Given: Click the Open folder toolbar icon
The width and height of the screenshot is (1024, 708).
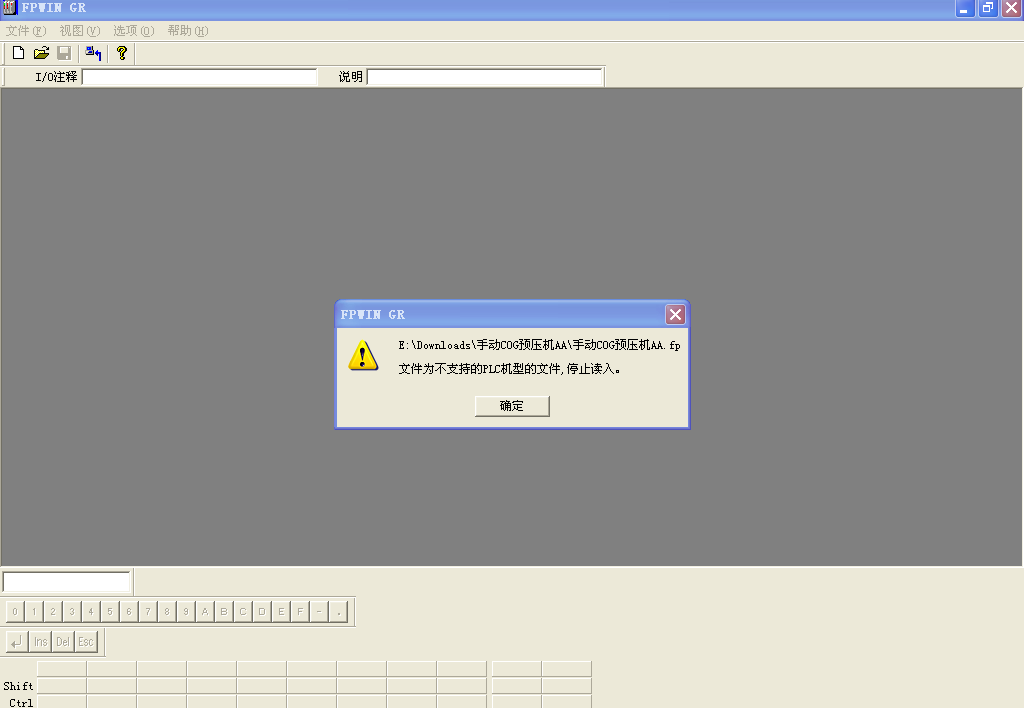Looking at the screenshot, I should click(41, 53).
